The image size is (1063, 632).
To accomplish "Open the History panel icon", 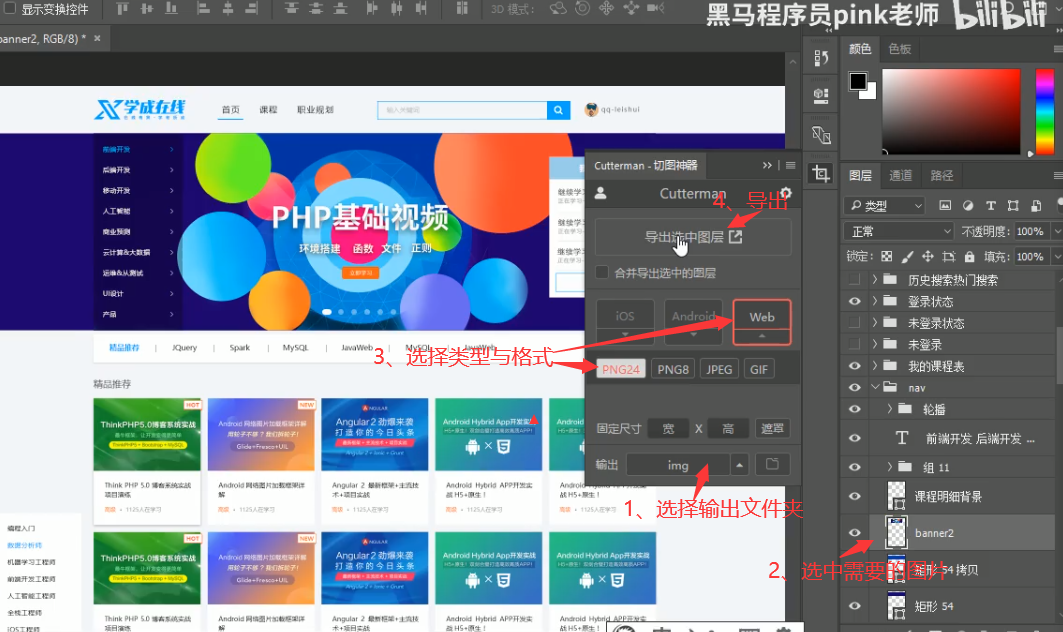I will (821, 58).
